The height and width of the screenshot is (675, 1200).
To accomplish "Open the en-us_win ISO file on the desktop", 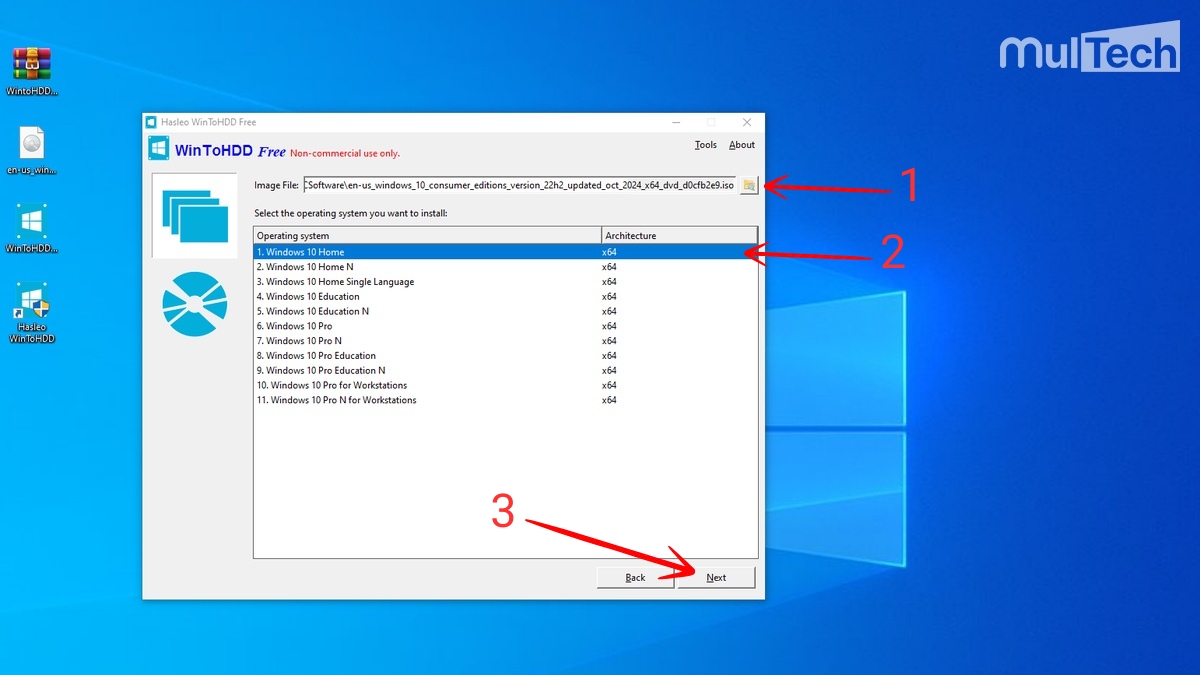I will pyautogui.click(x=30, y=143).
